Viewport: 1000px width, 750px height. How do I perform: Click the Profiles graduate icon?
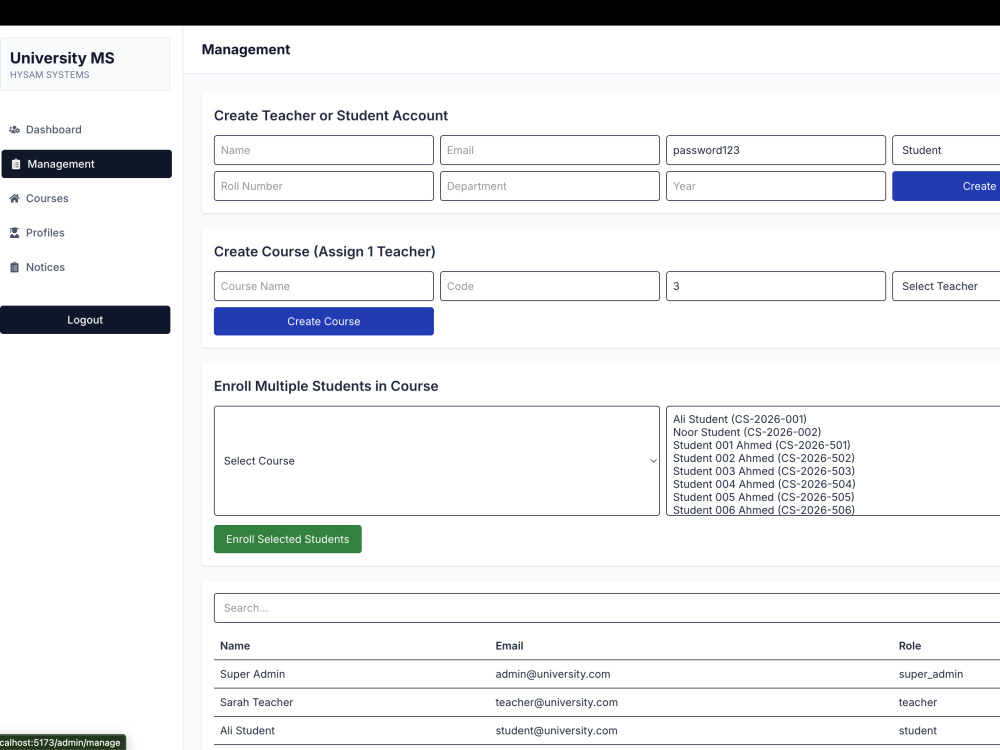(x=14, y=233)
